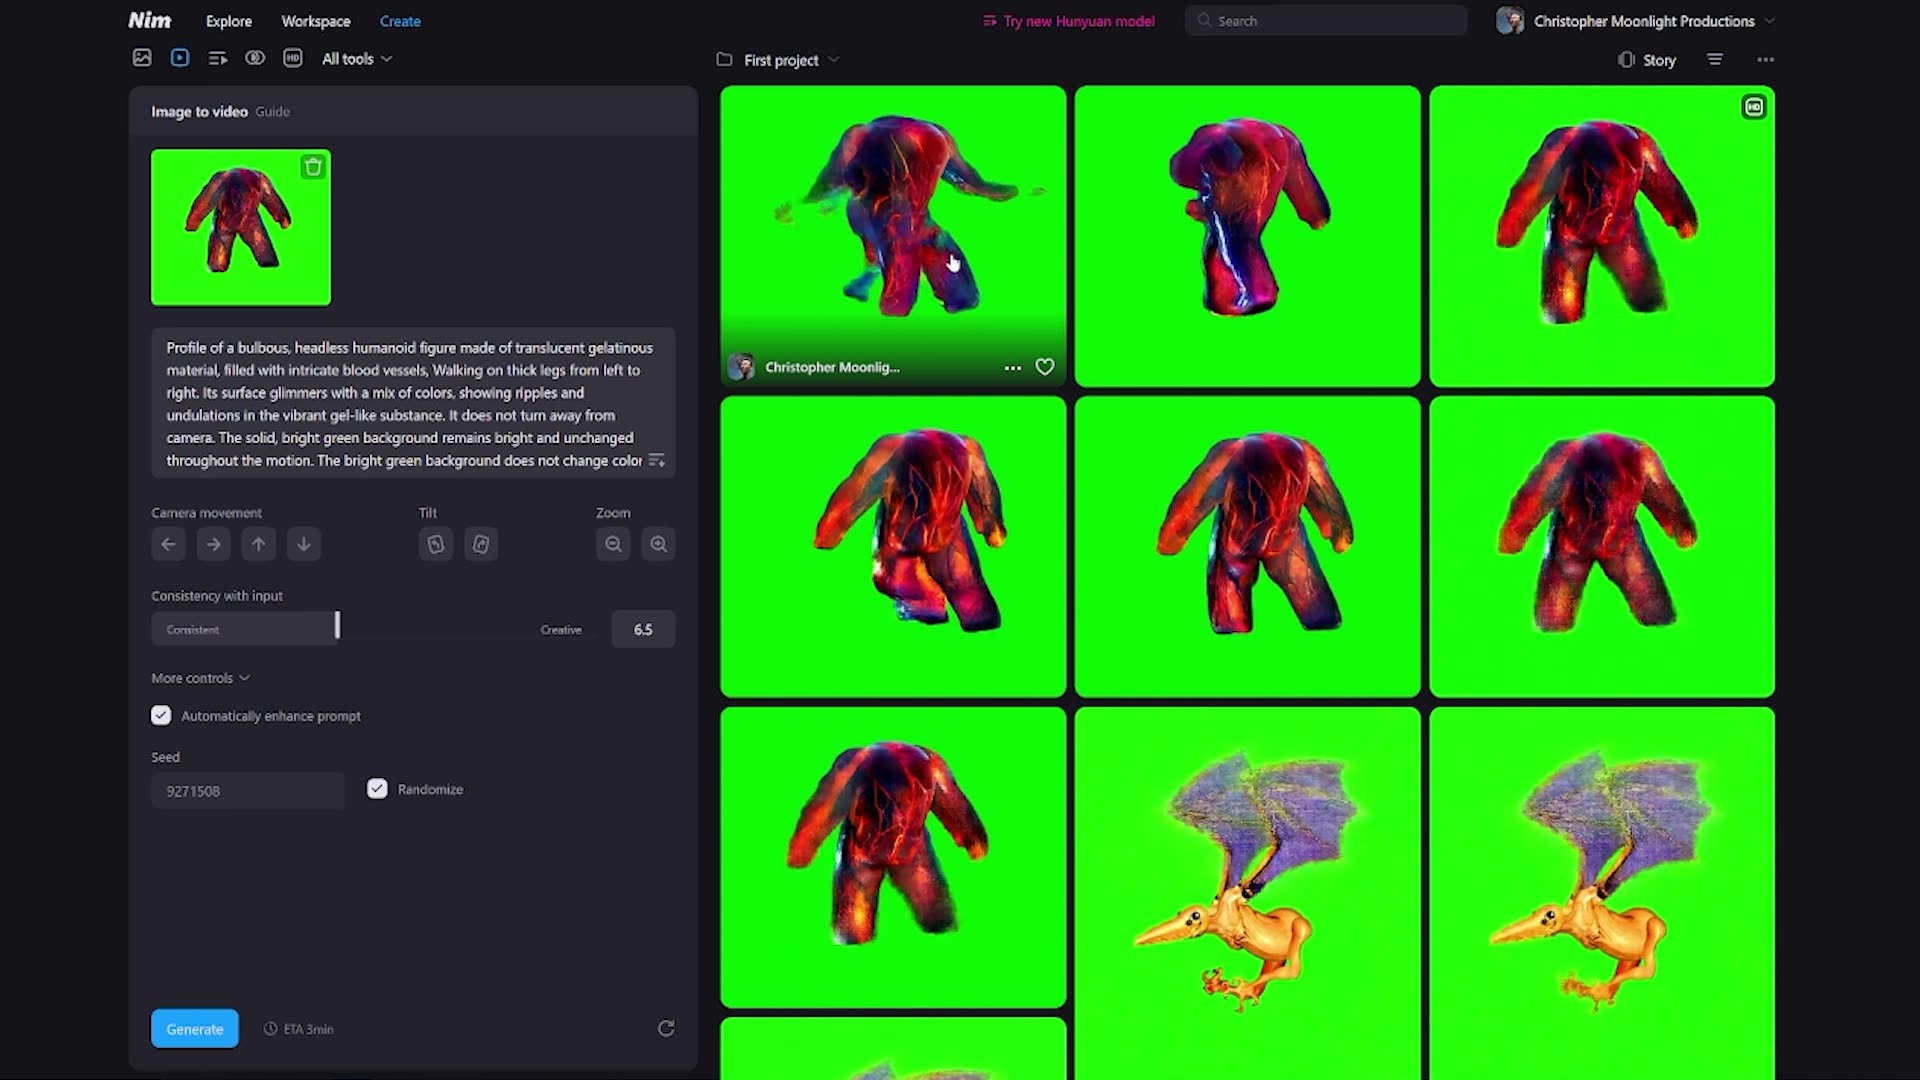1920x1080 pixels.
Task: Click the Seed number input field
Action: coord(247,790)
